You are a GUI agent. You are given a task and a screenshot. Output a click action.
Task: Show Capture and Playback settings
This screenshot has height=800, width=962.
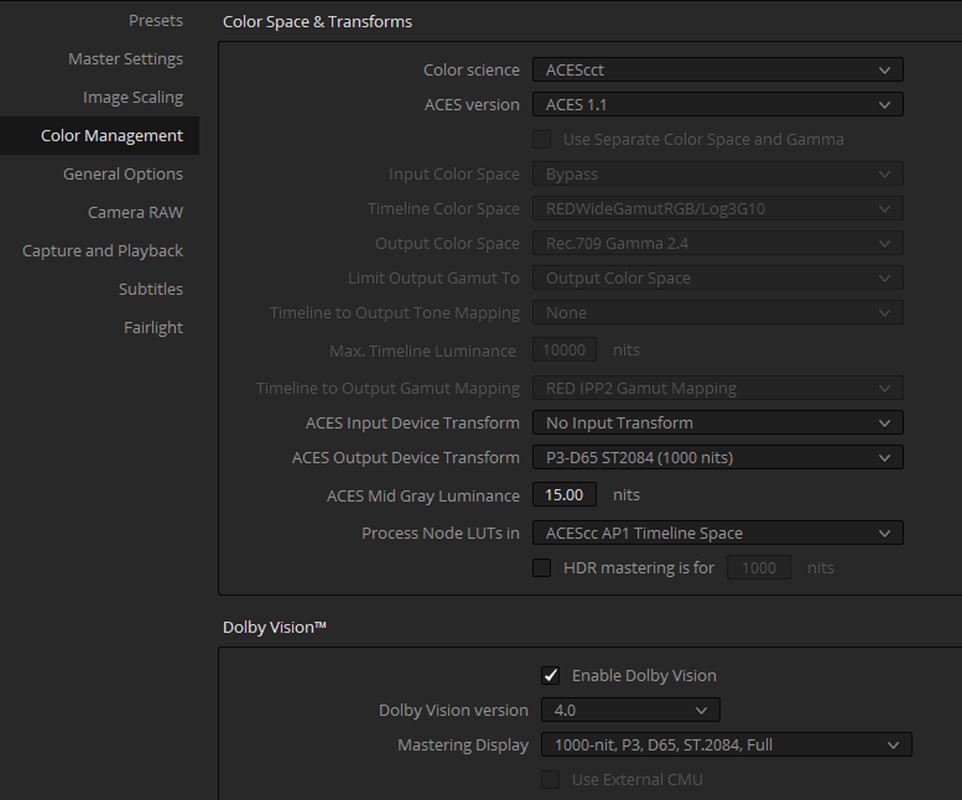[x=102, y=251]
